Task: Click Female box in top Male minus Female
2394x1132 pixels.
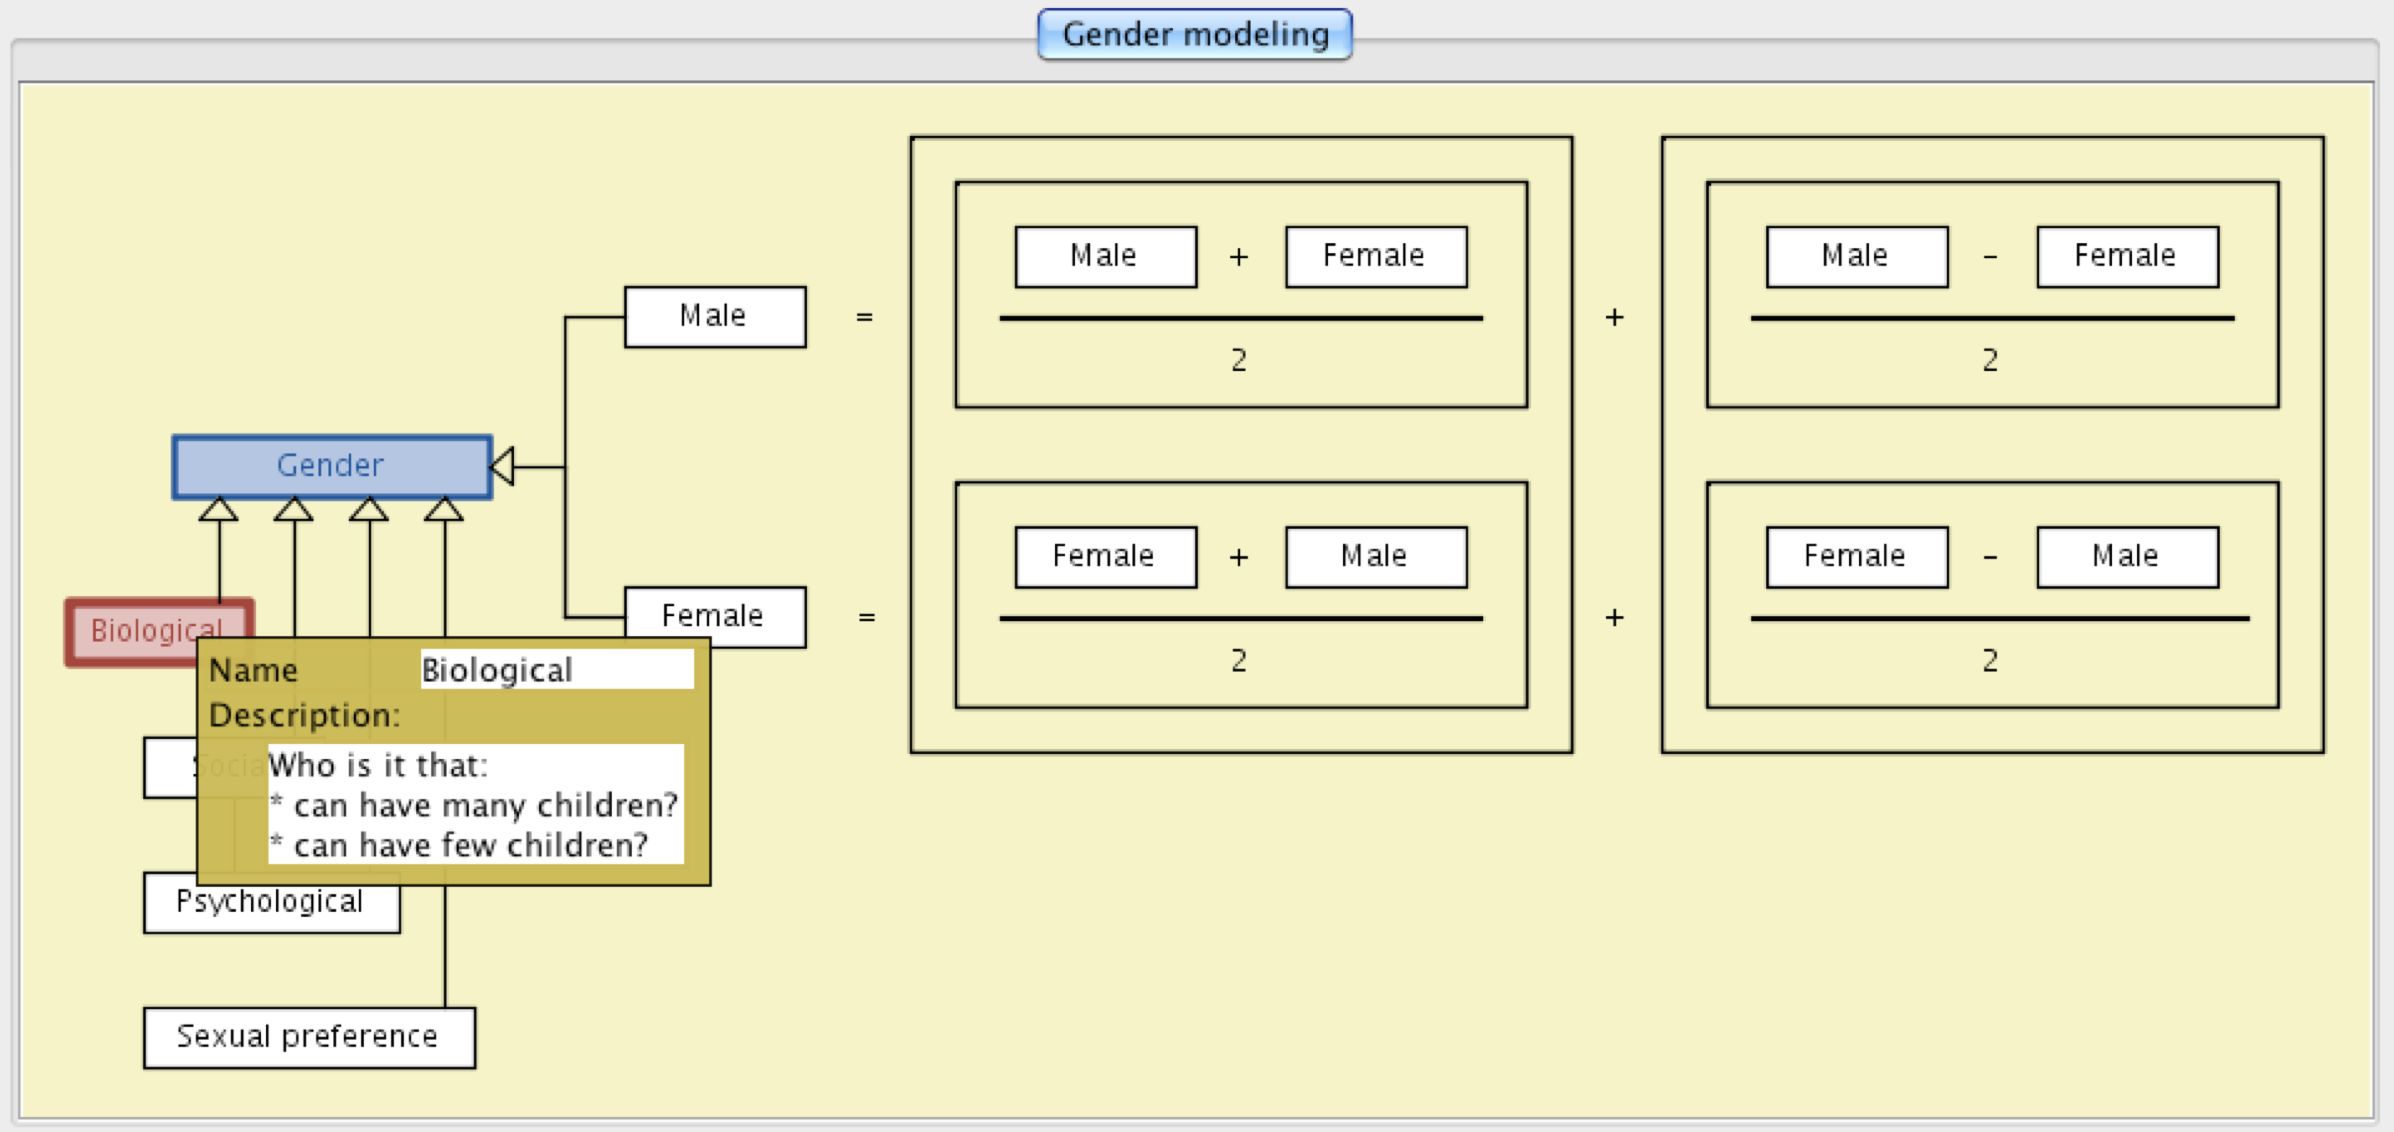Action: [2127, 257]
